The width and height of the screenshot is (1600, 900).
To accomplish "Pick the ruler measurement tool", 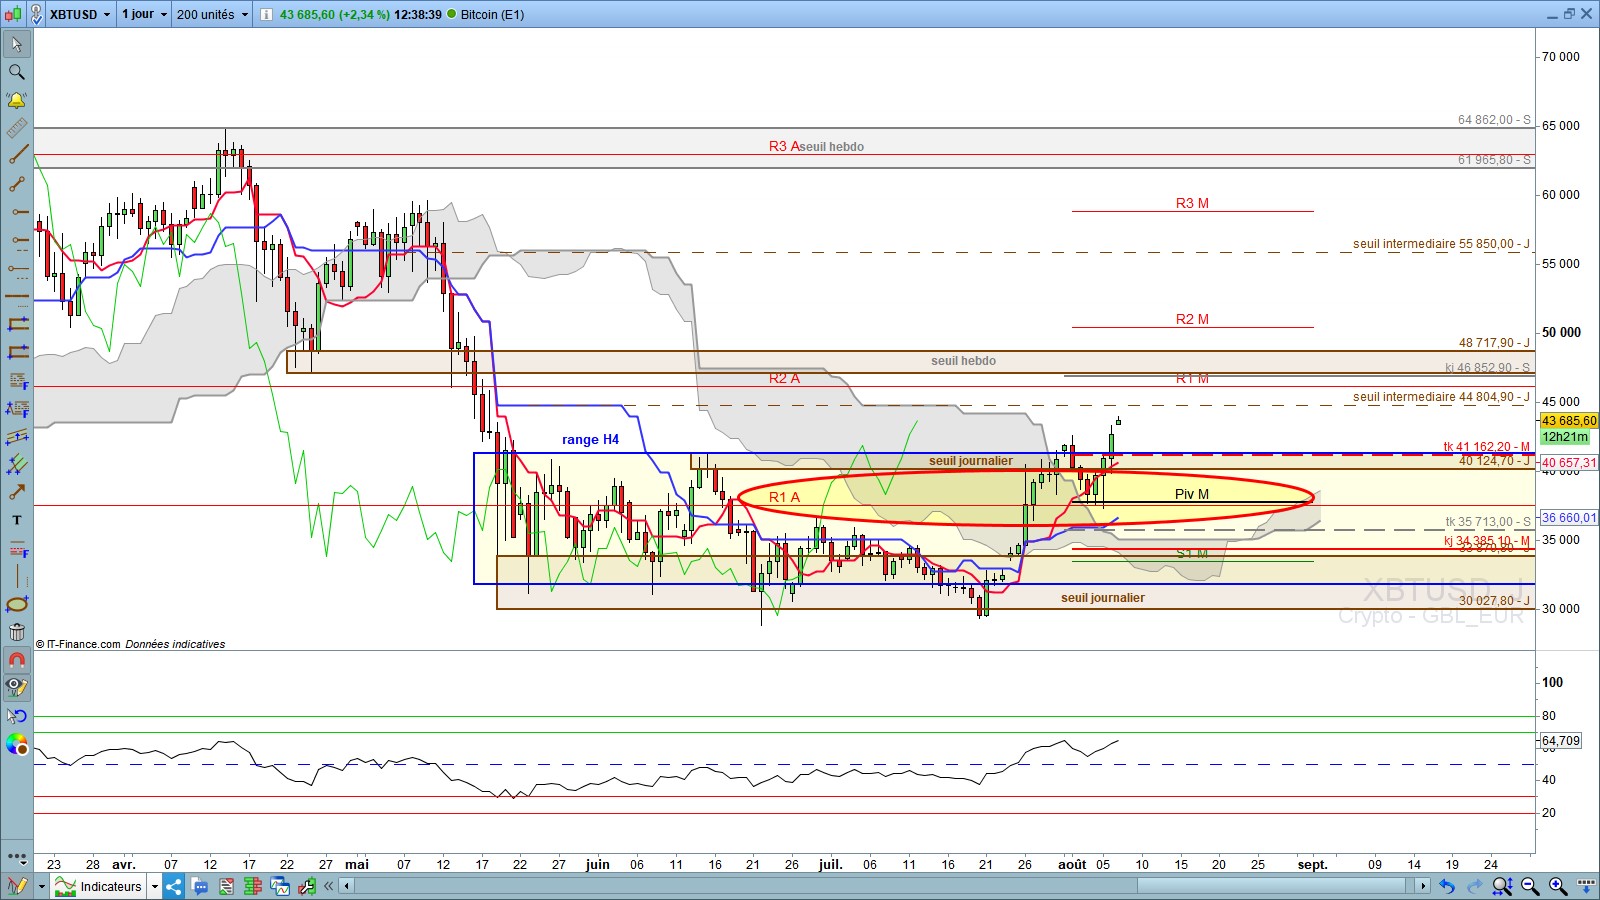I will (x=17, y=128).
